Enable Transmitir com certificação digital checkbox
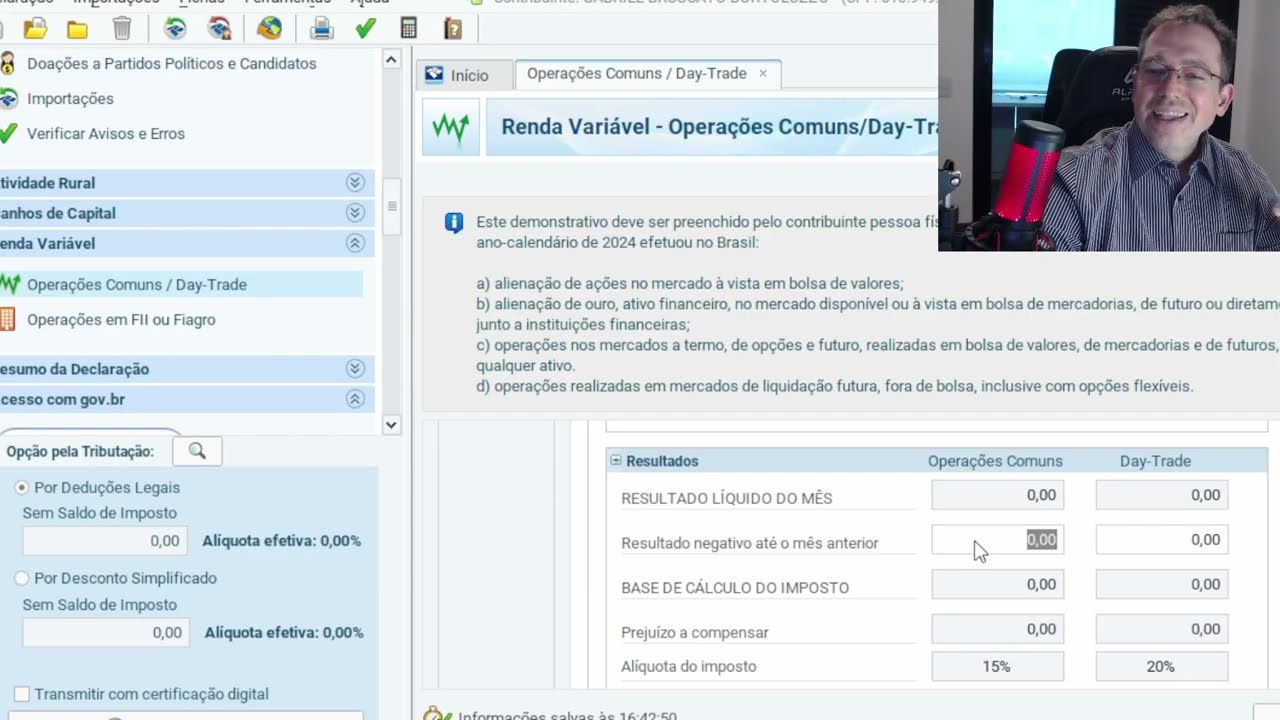 click(22, 694)
